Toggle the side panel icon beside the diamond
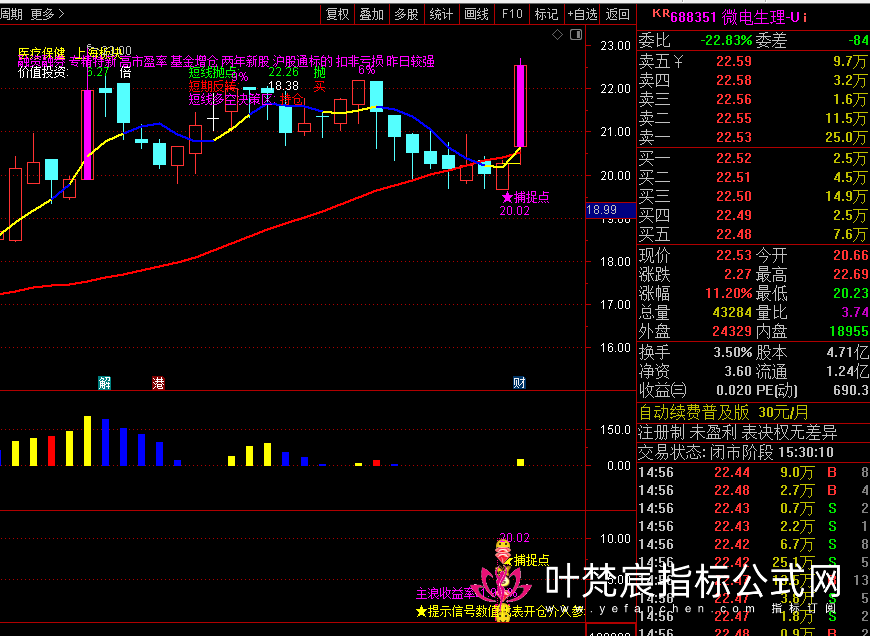870x636 pixels. click(x=576, y=35)
